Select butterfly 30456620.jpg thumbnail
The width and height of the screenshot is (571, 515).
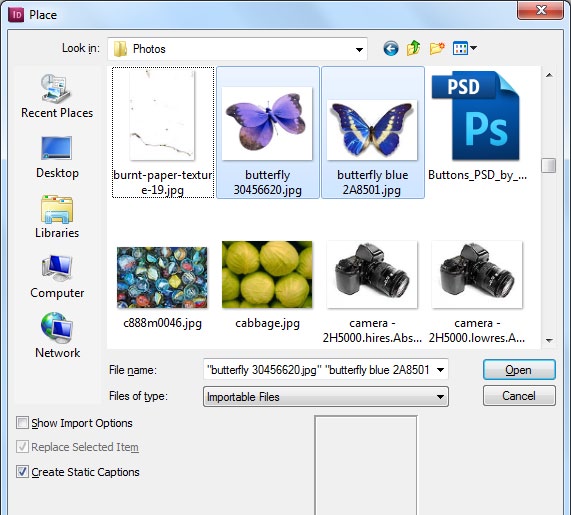click(x=267, y=123)
